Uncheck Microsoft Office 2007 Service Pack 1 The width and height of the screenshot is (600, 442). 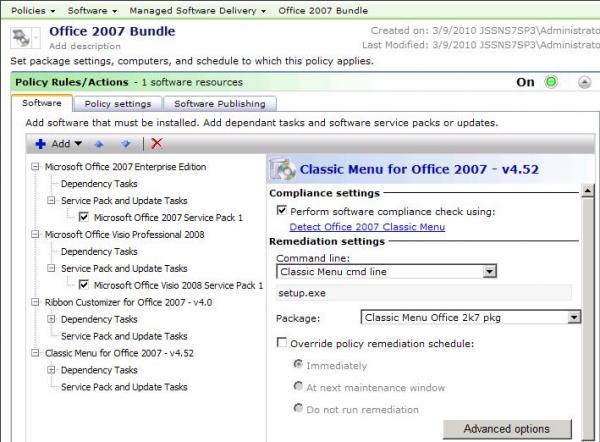pyautogui.click(x=83, y=217)
